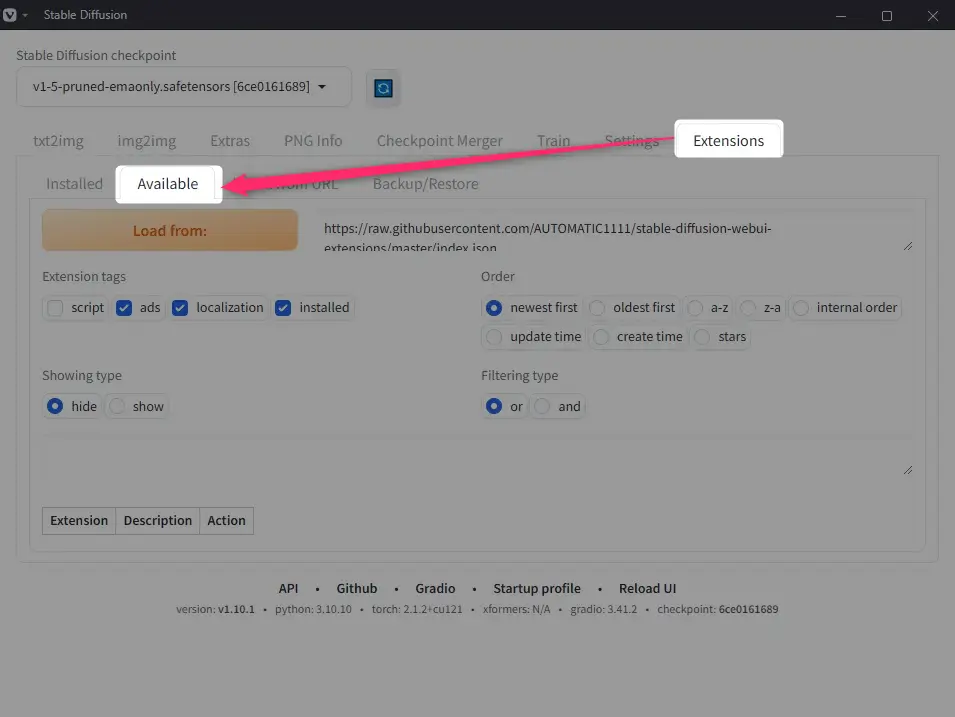Click the checkpoint hash 6ce0161689 text
The image size is (955, 717).
pos(749,609)
